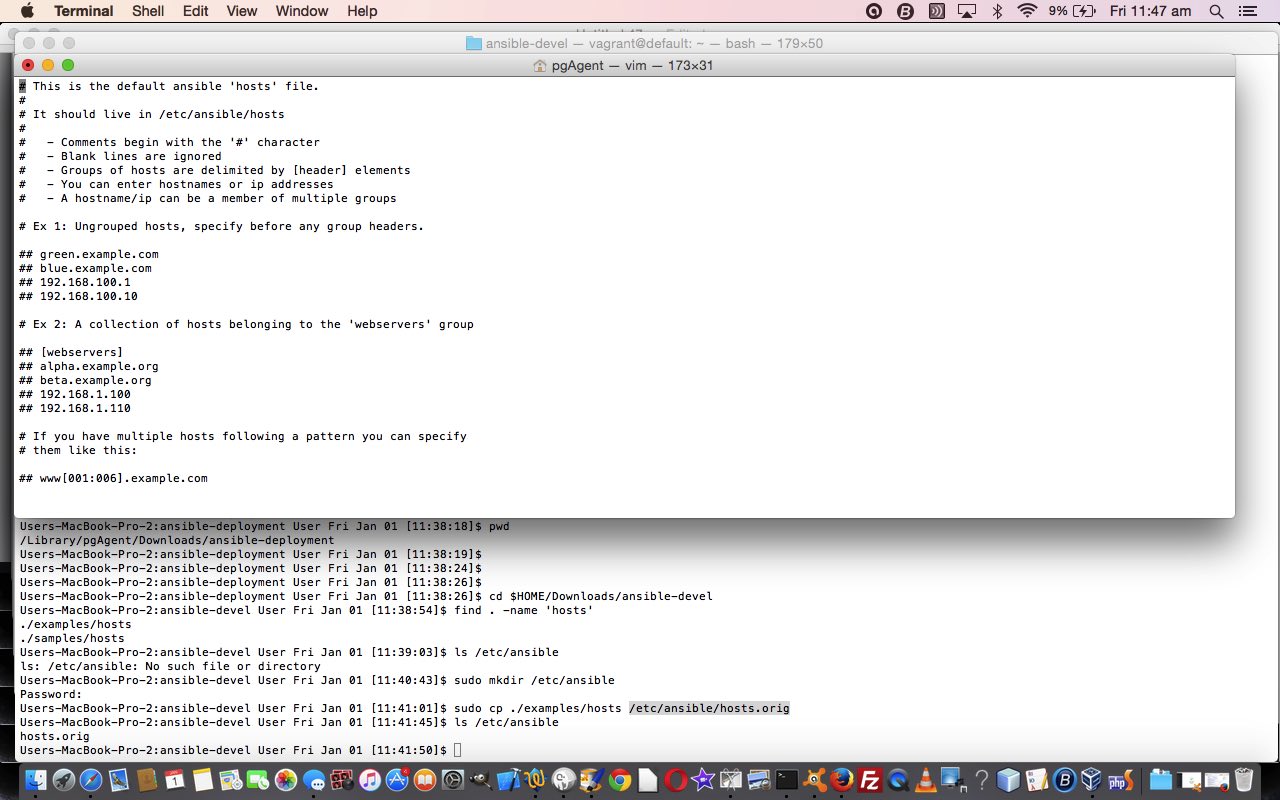The width and height of the screenshot is (1280, 800).
Task: Open Notes in the Dock
Action: click(x=203, y=780)
